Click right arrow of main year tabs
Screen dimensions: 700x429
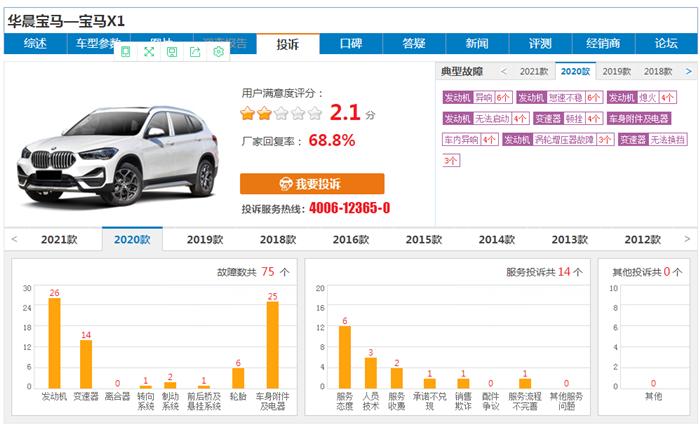(x=687, y=239)
